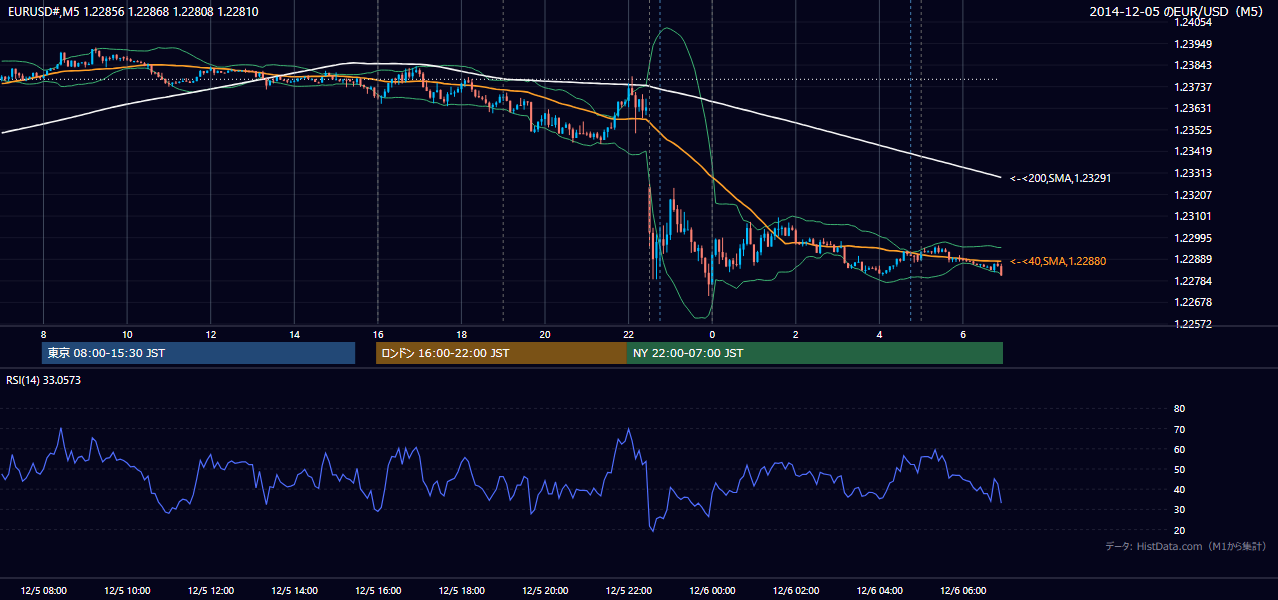Click RSI axis level 80
The width and height of the screenshot is (1278, 600).
[x=1180, y=409]
